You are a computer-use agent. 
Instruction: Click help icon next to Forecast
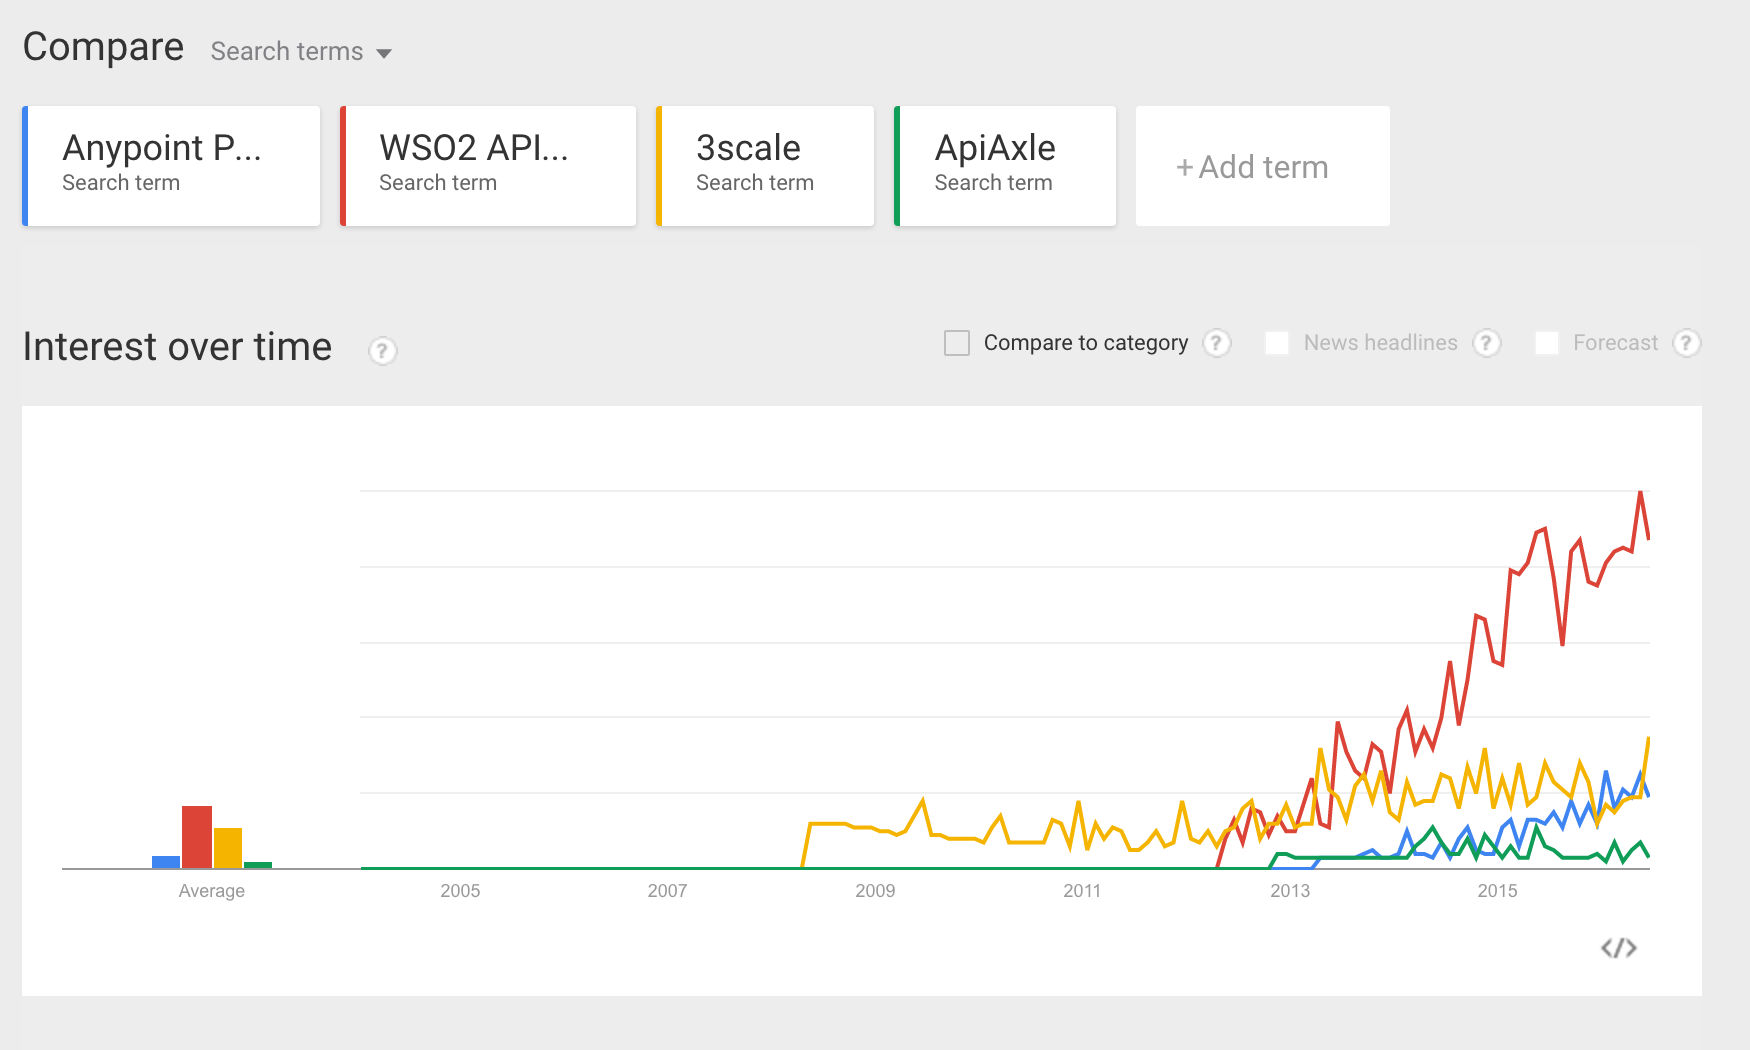coord(1686,343)
